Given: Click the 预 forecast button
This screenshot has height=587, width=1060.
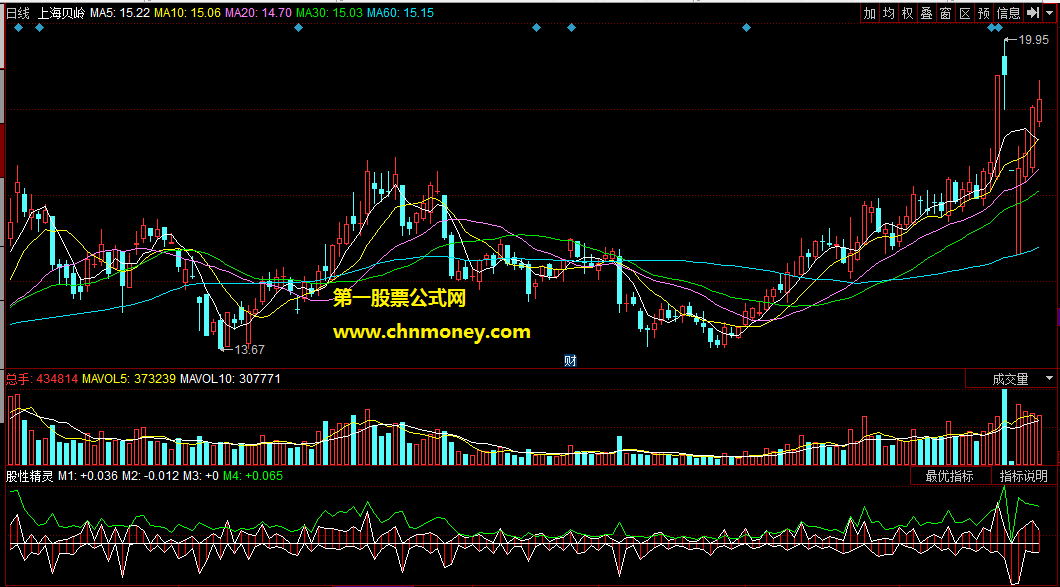Looking at the screenshot, I should point(984,12).
